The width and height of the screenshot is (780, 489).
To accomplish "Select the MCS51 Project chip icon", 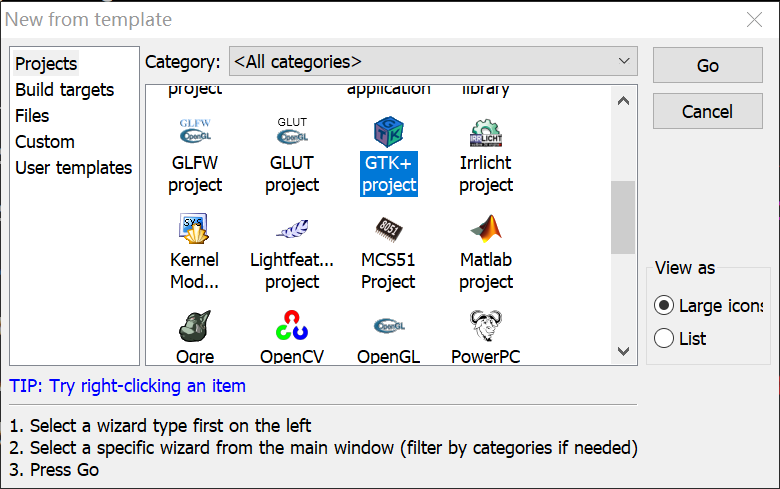I will [389, 229].
